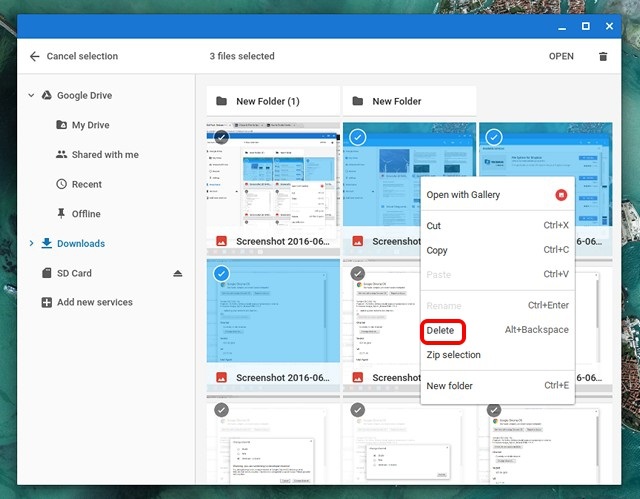The width and height of the screenshot is (640, 499).
Task: Click image file icon of first screenshot
Action: 221,241
